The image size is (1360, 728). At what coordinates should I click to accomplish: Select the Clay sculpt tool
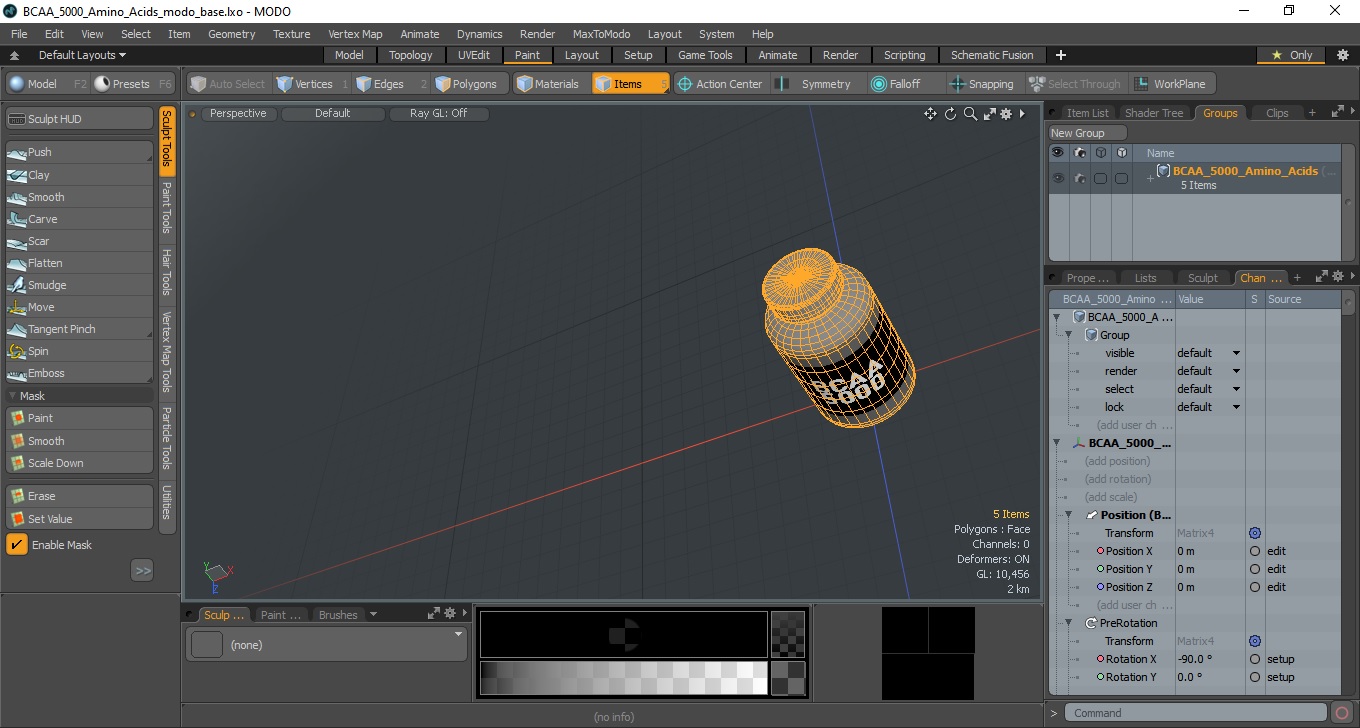pos(80,175)
